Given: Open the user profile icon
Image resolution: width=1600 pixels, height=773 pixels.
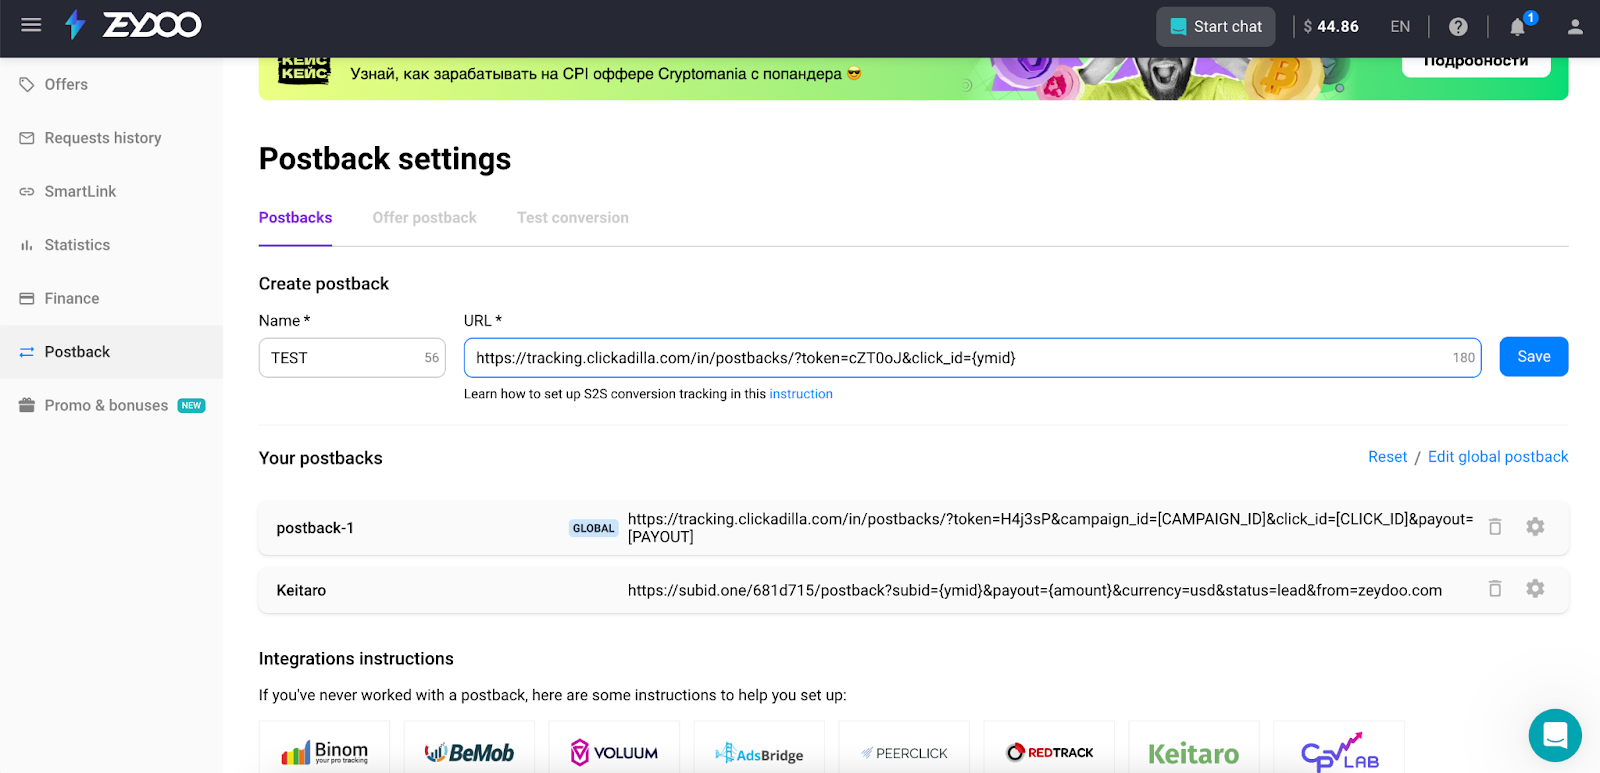Looking at the screenshot, I should (x=1575, y=27).
